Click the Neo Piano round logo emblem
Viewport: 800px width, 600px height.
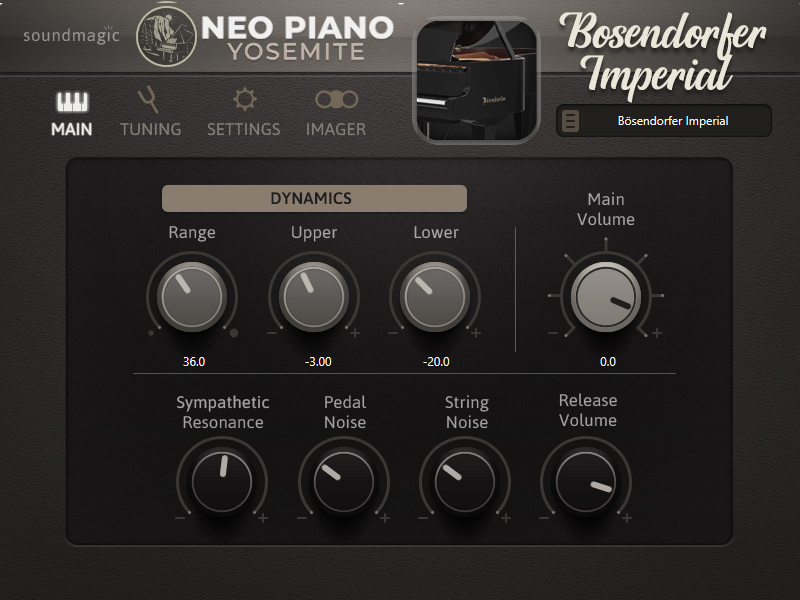coord(166,37)
